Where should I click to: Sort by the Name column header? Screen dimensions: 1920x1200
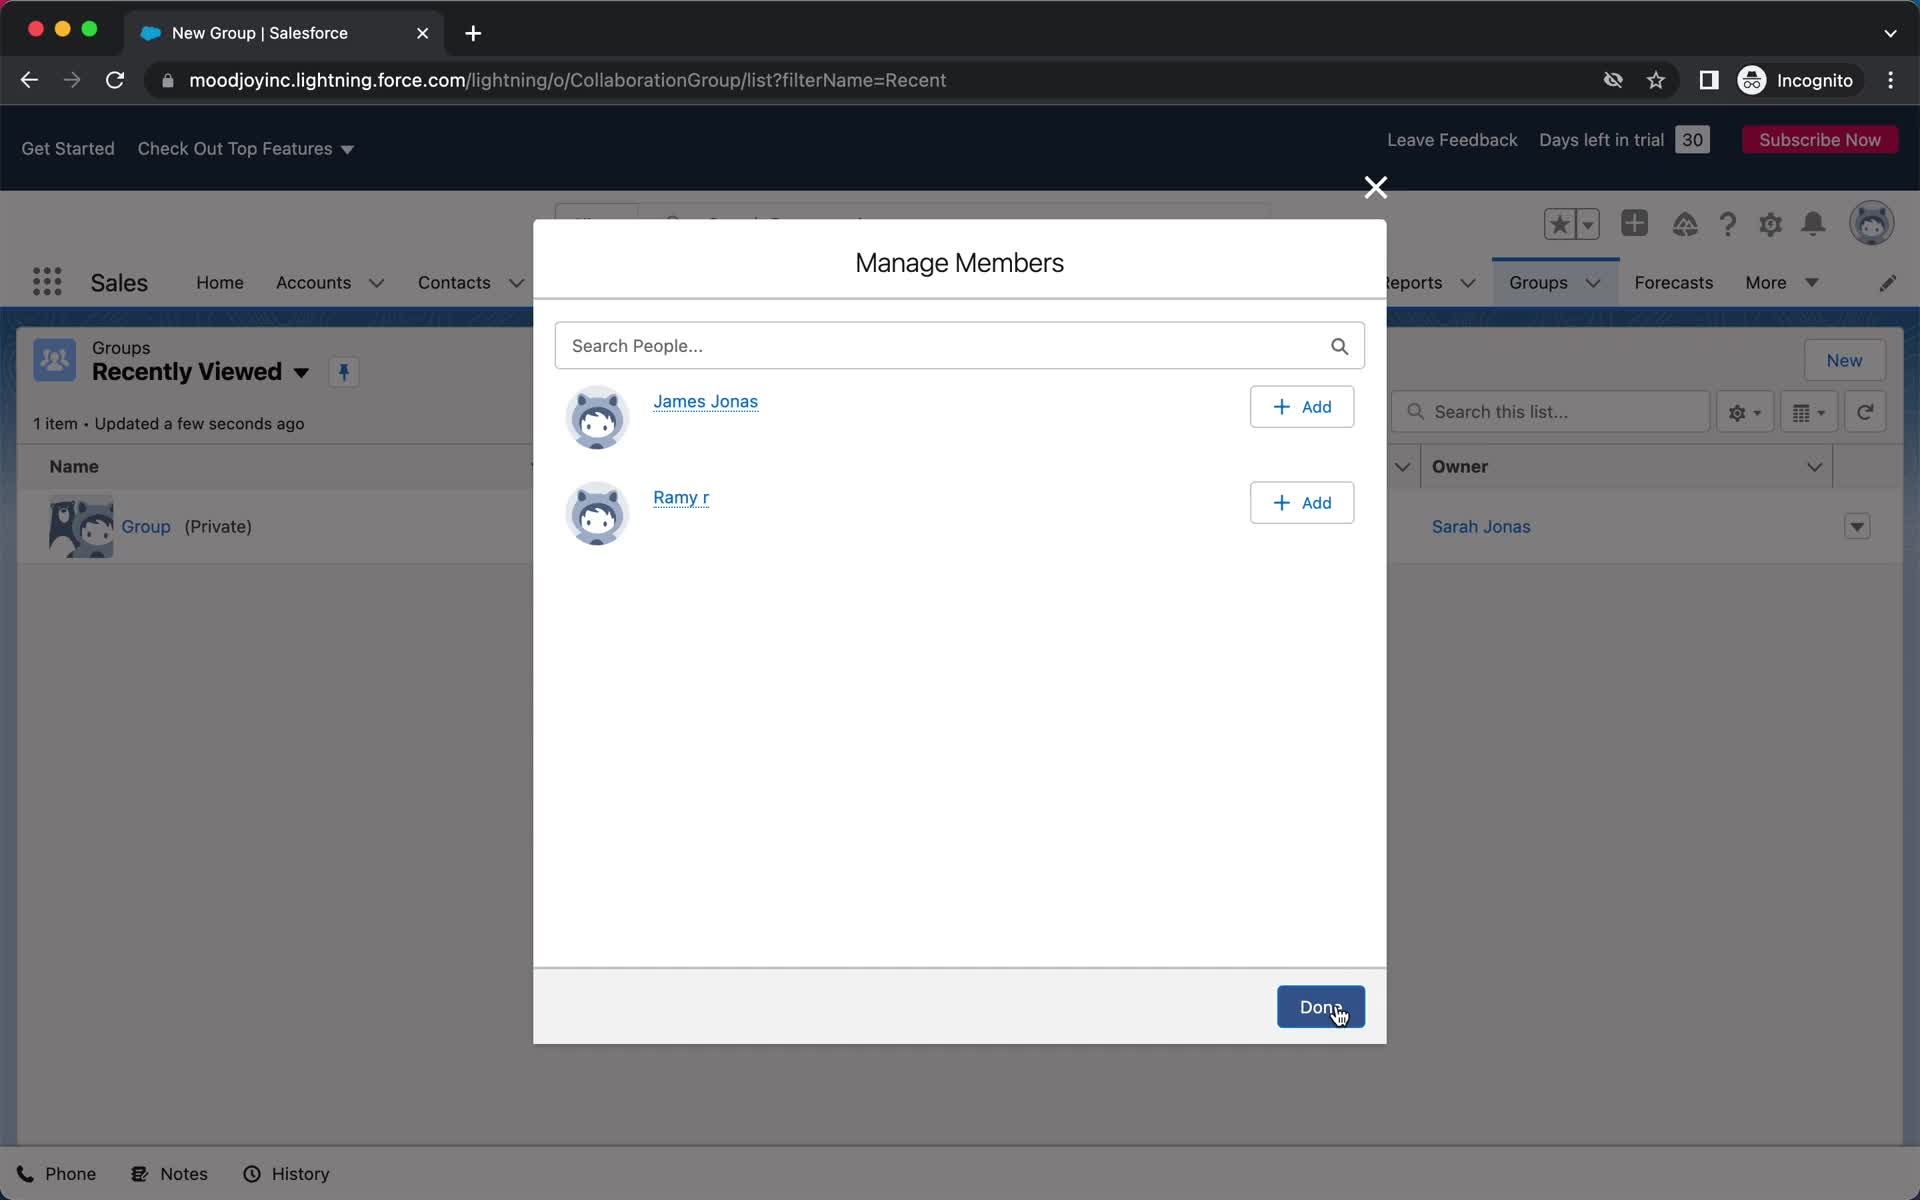pos(74,467)
